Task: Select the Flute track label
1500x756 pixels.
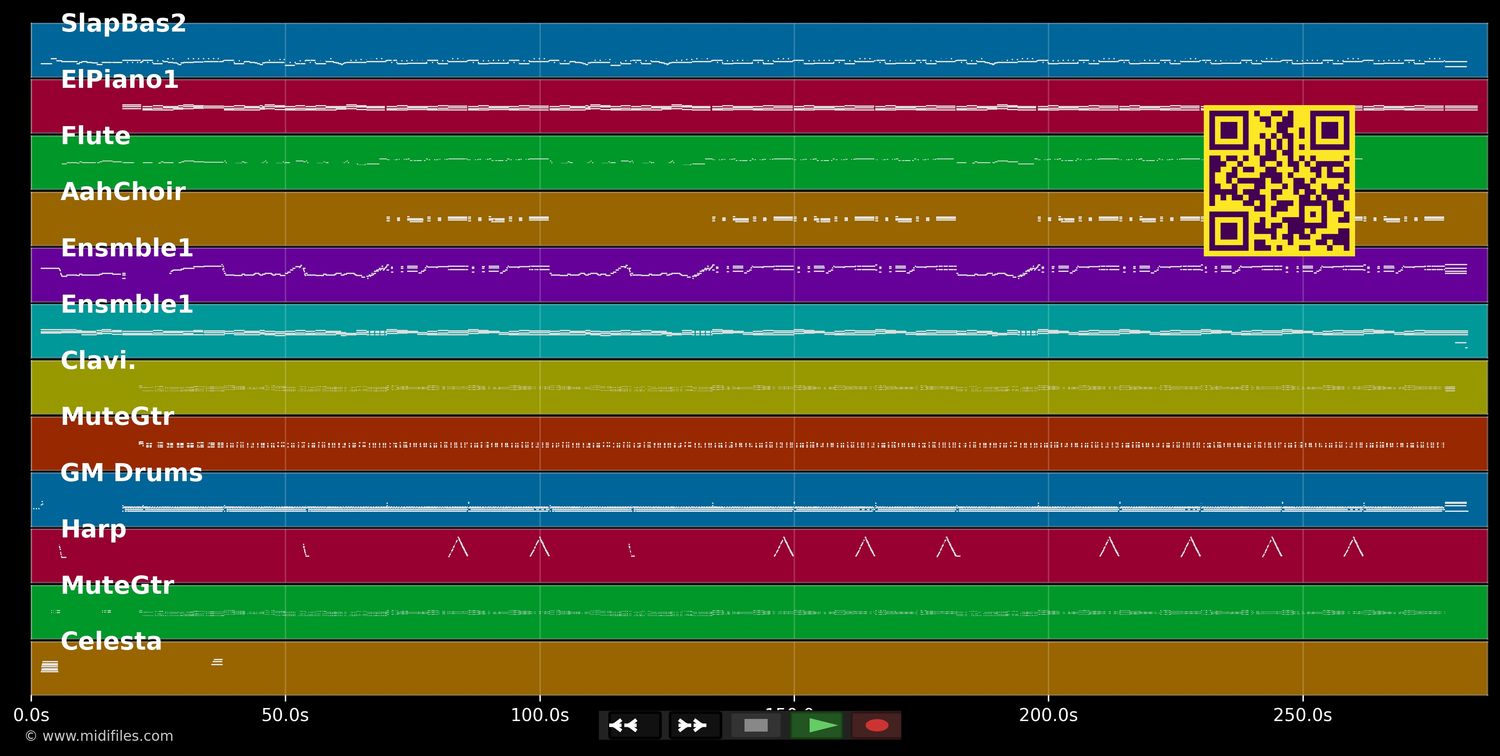Action: pyautogui.click(x=95, y=136)
